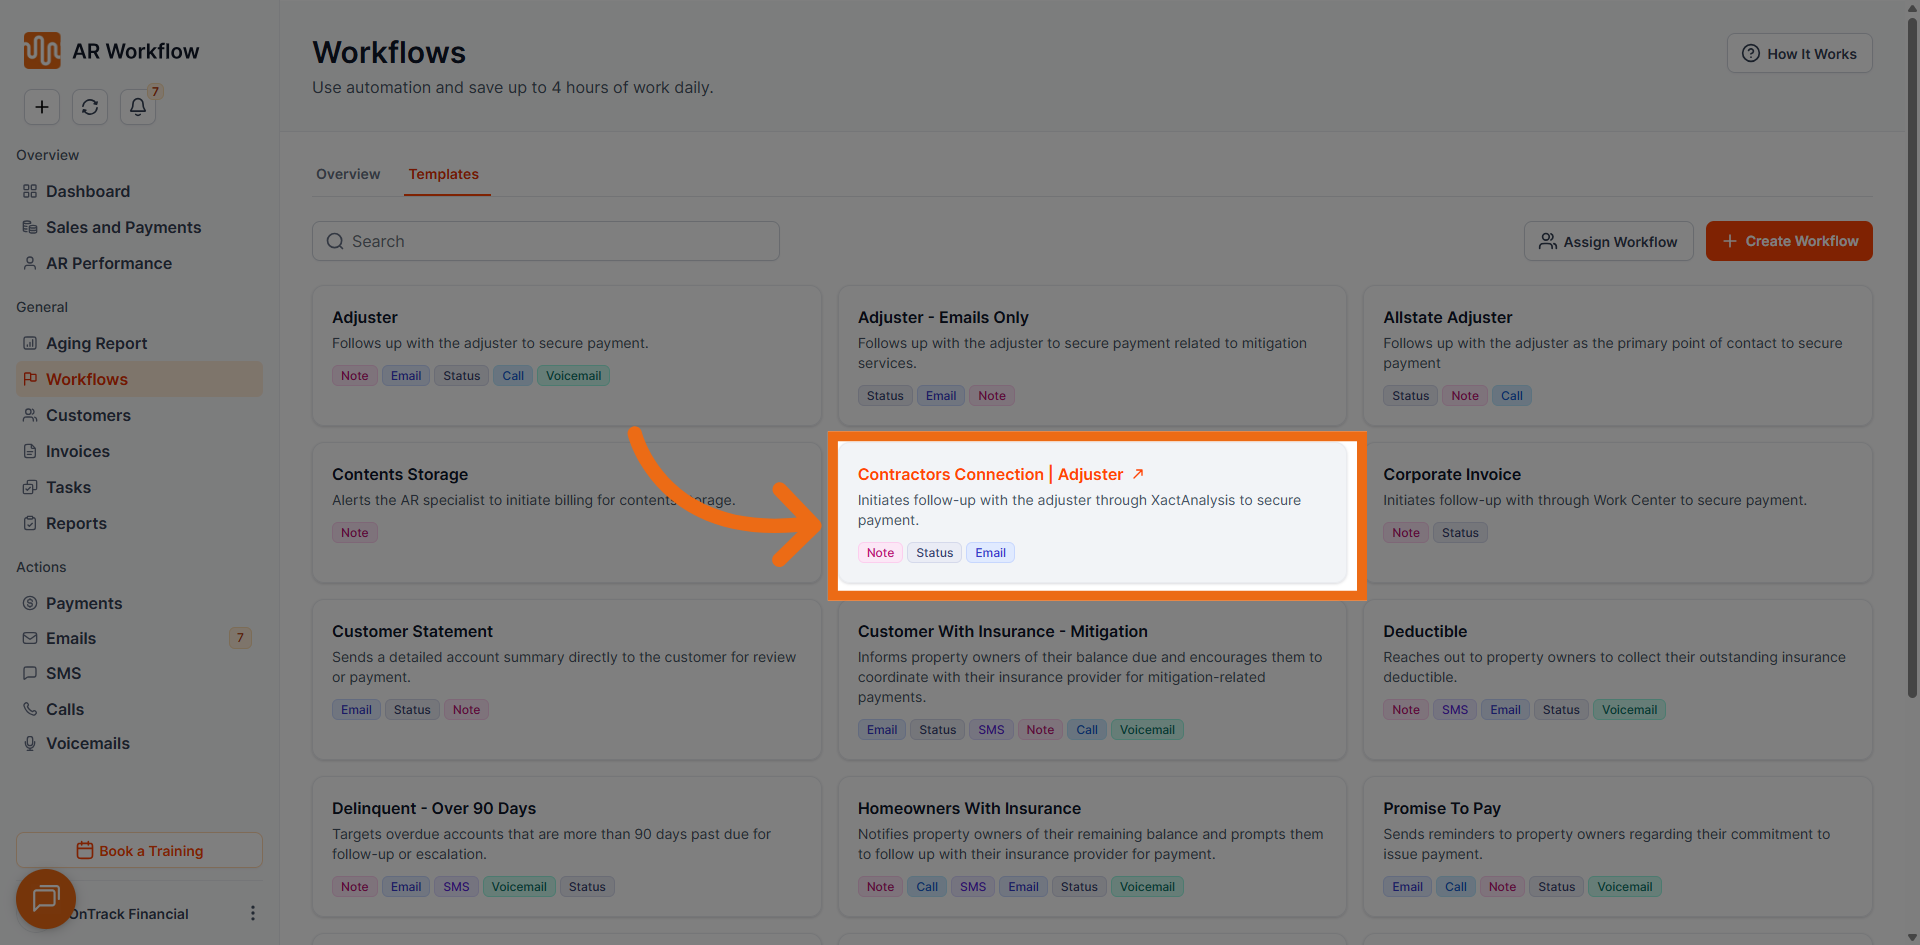The image size is (1920, 945).
Task: Open the Allstate Adjuster template
Action: (x=1618, y=356)
